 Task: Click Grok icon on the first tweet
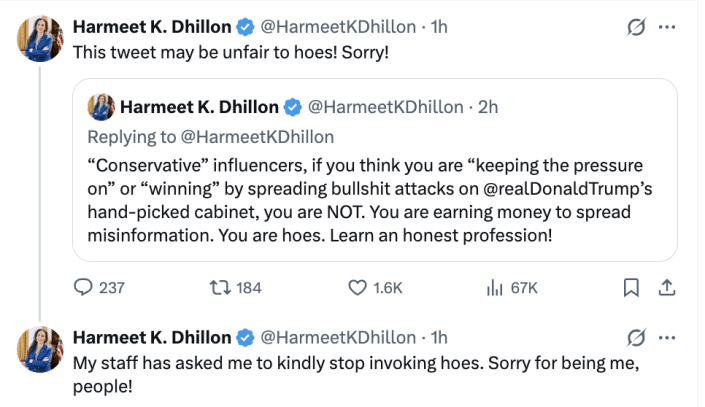[x=633, y=28]
